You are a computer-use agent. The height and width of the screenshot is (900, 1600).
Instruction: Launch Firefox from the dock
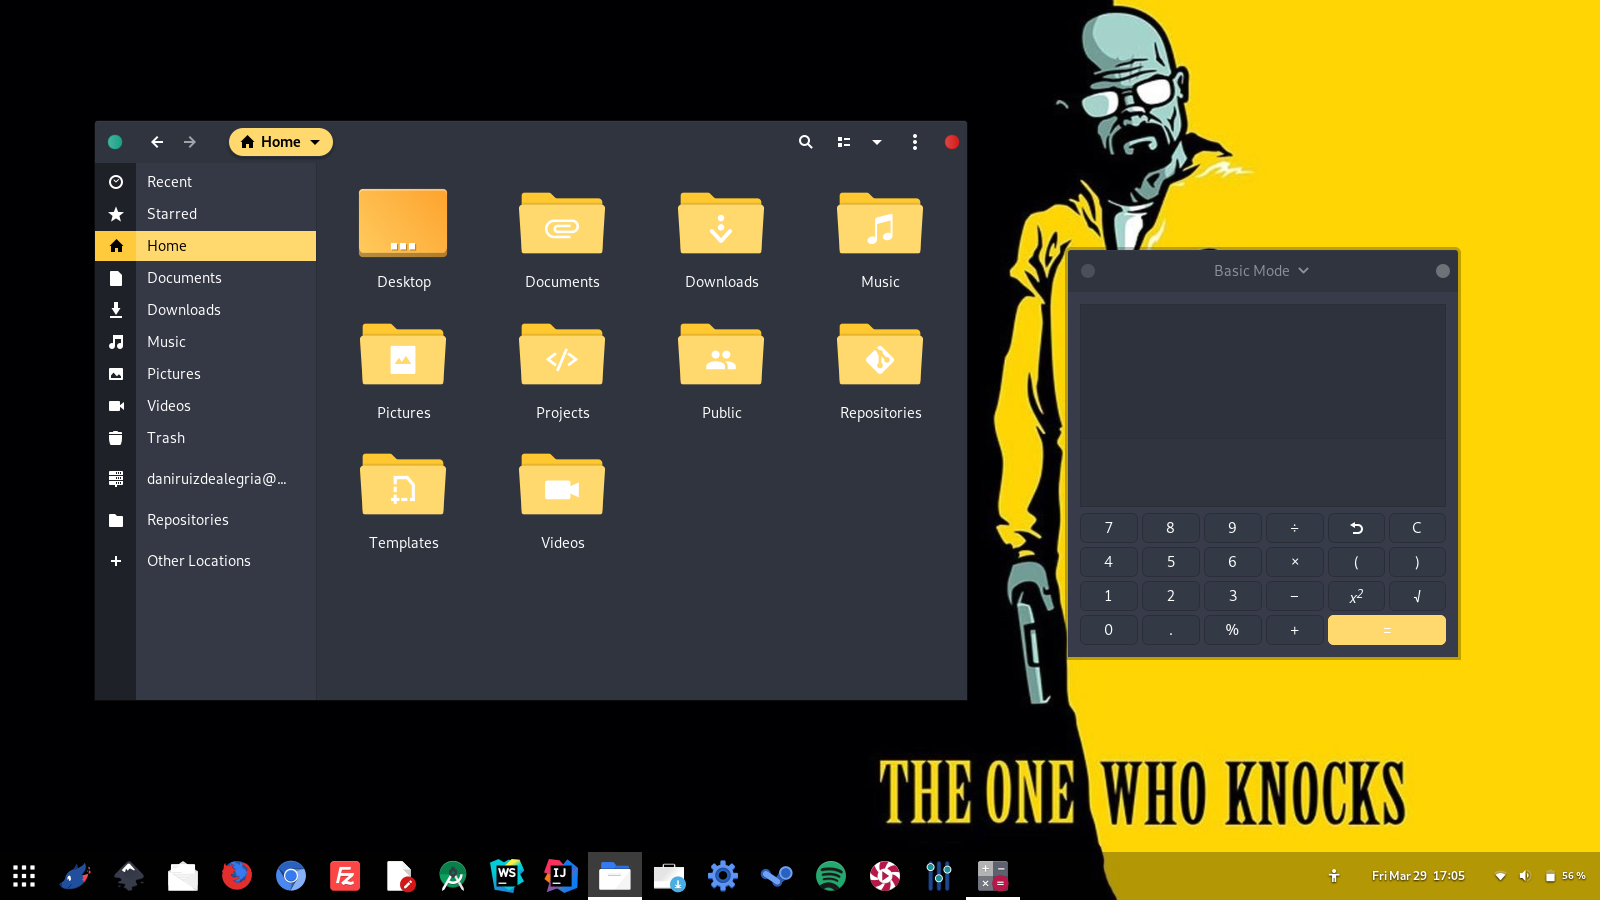coord(237,876)
